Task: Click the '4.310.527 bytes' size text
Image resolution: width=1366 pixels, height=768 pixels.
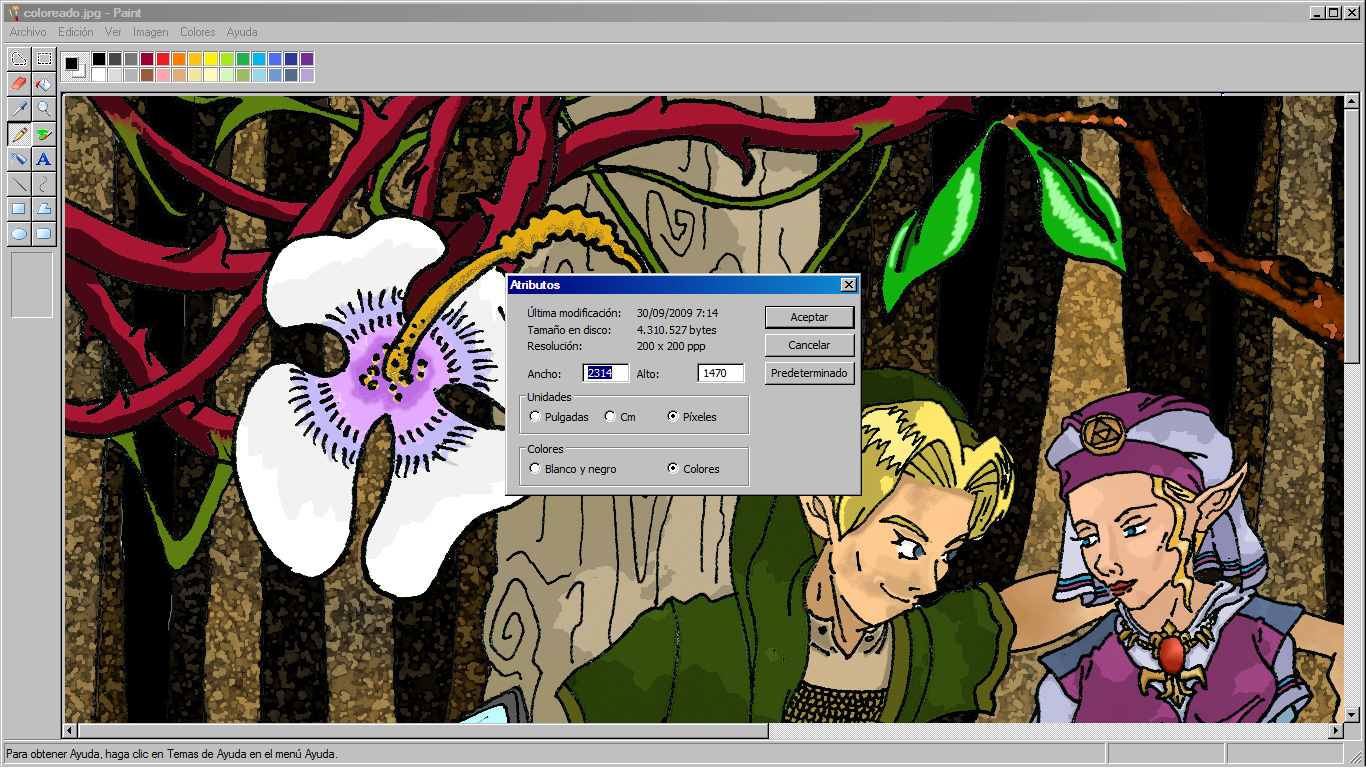Action: pyautogui.click(x=677, y=329)
